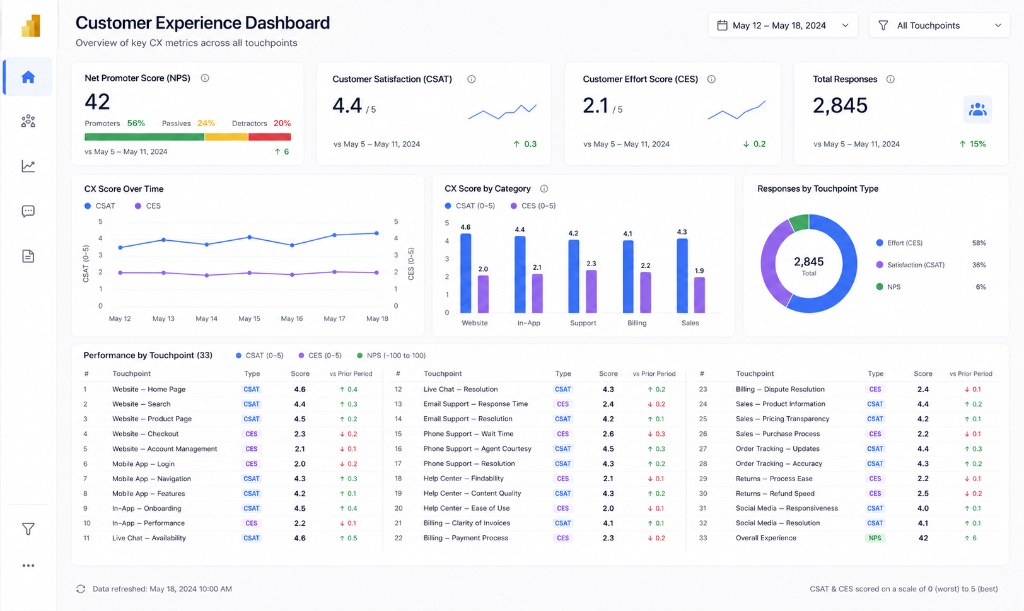Select the Live Chat – Resolution row
Viewport: 1024px width, 611px height.
537,389
